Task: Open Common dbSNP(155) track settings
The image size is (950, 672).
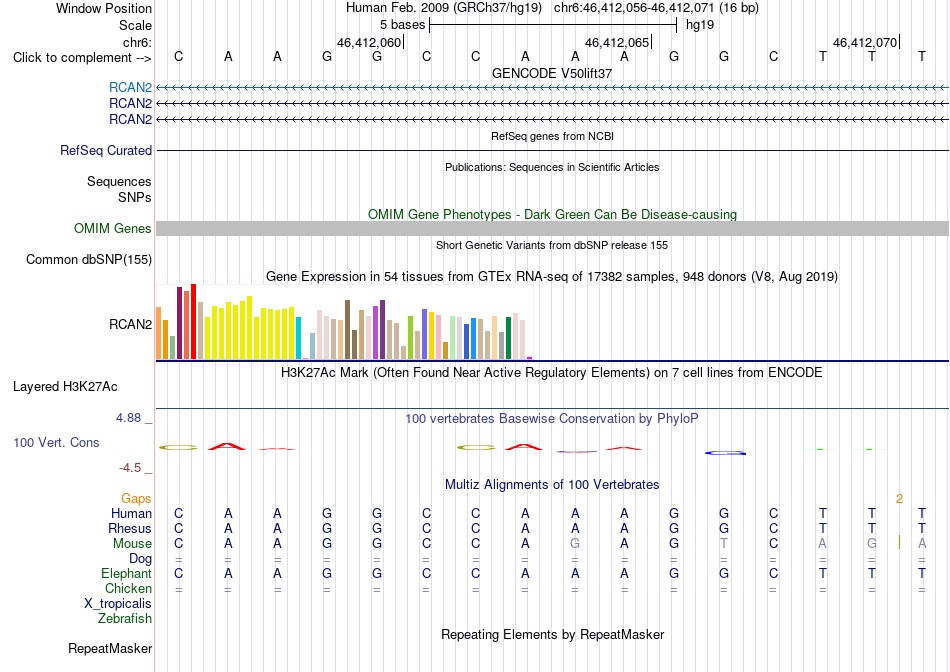Action: click(x=89, y=259)
